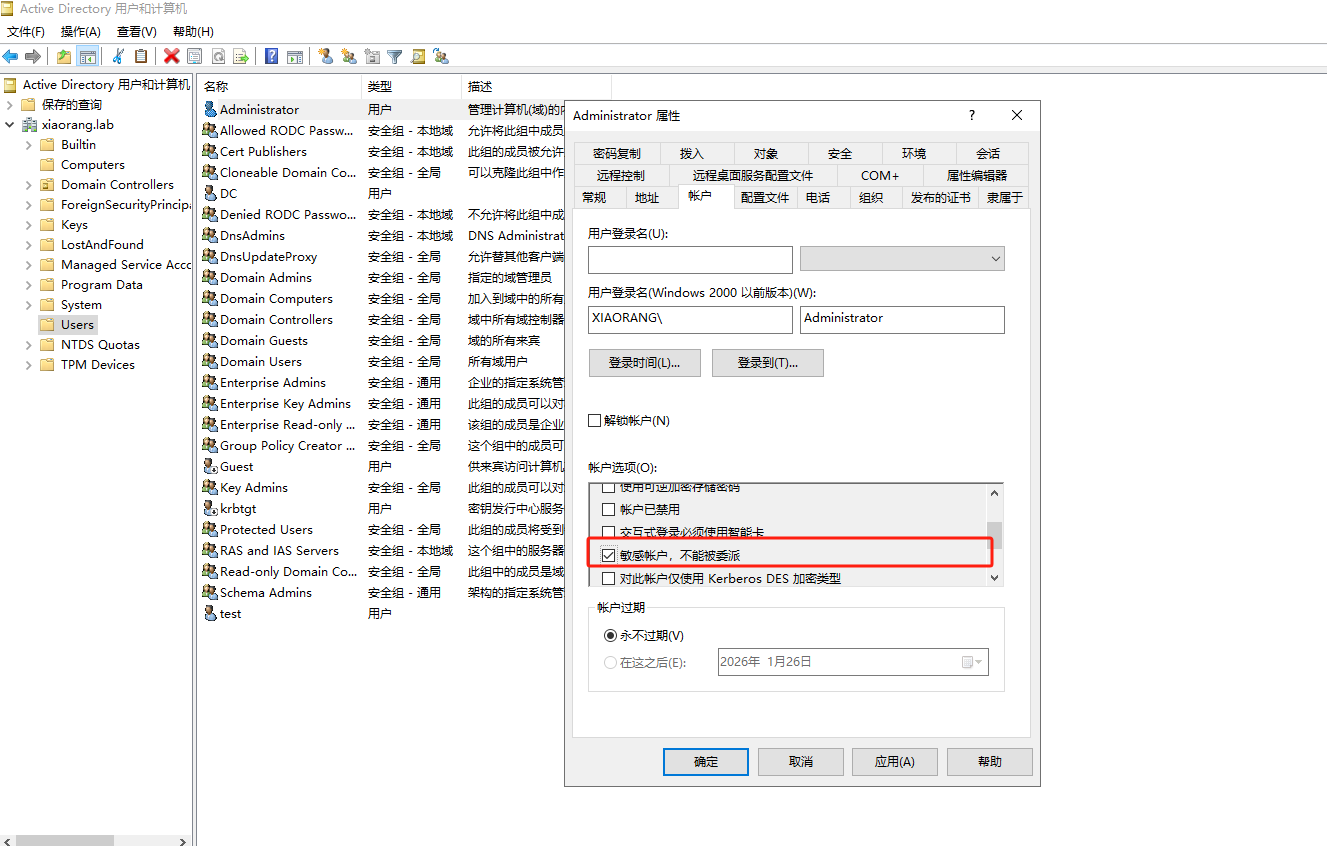This screenshot has height=846, width=1327.
Task: Click the Domain Controllers folder icon in tree
Action: pos(47,184)
